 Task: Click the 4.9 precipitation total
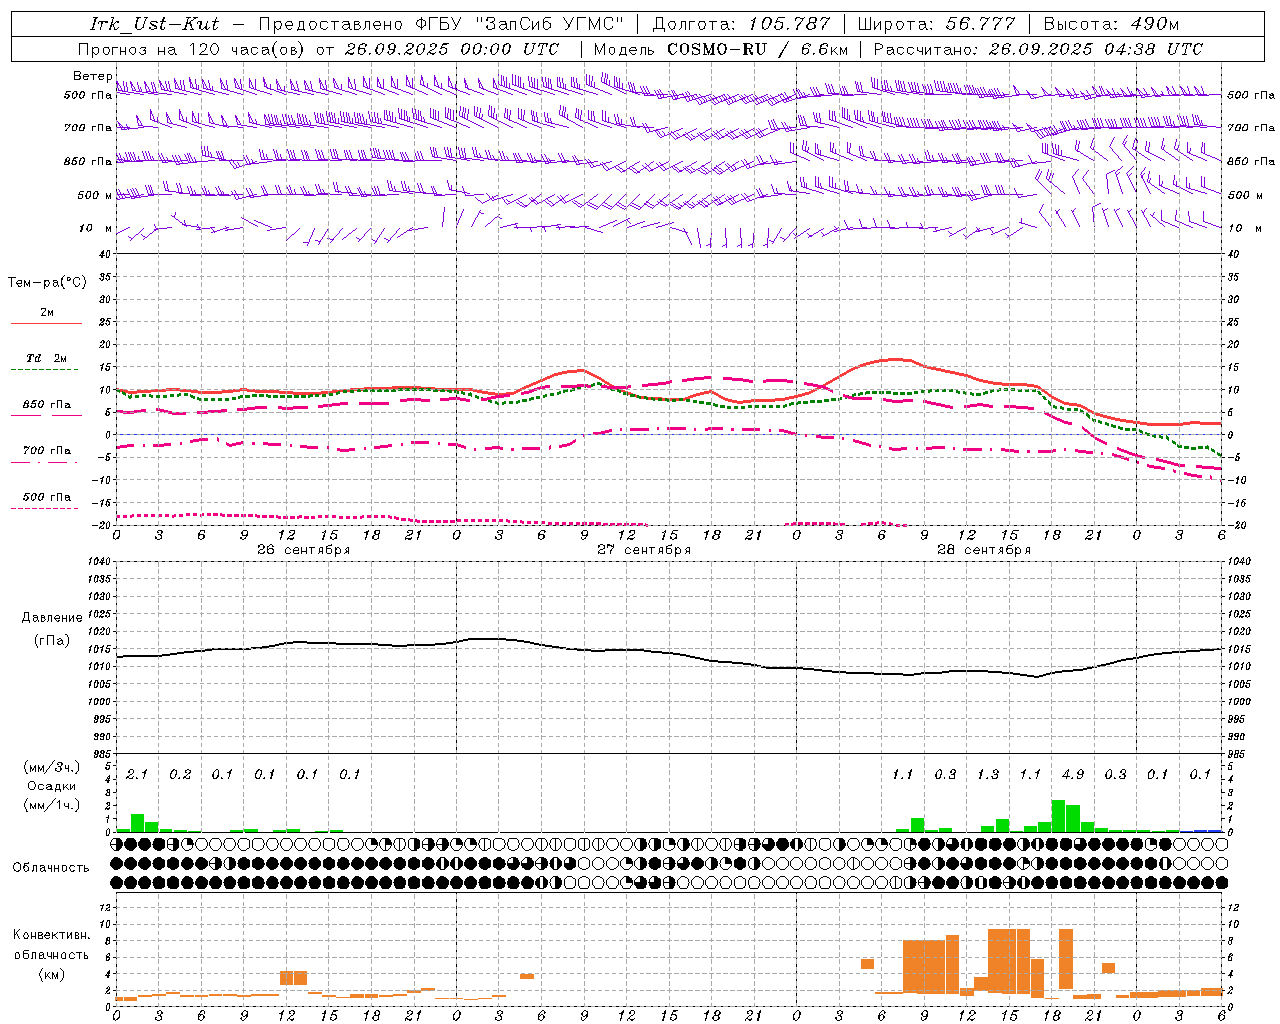pos(1073,774)
